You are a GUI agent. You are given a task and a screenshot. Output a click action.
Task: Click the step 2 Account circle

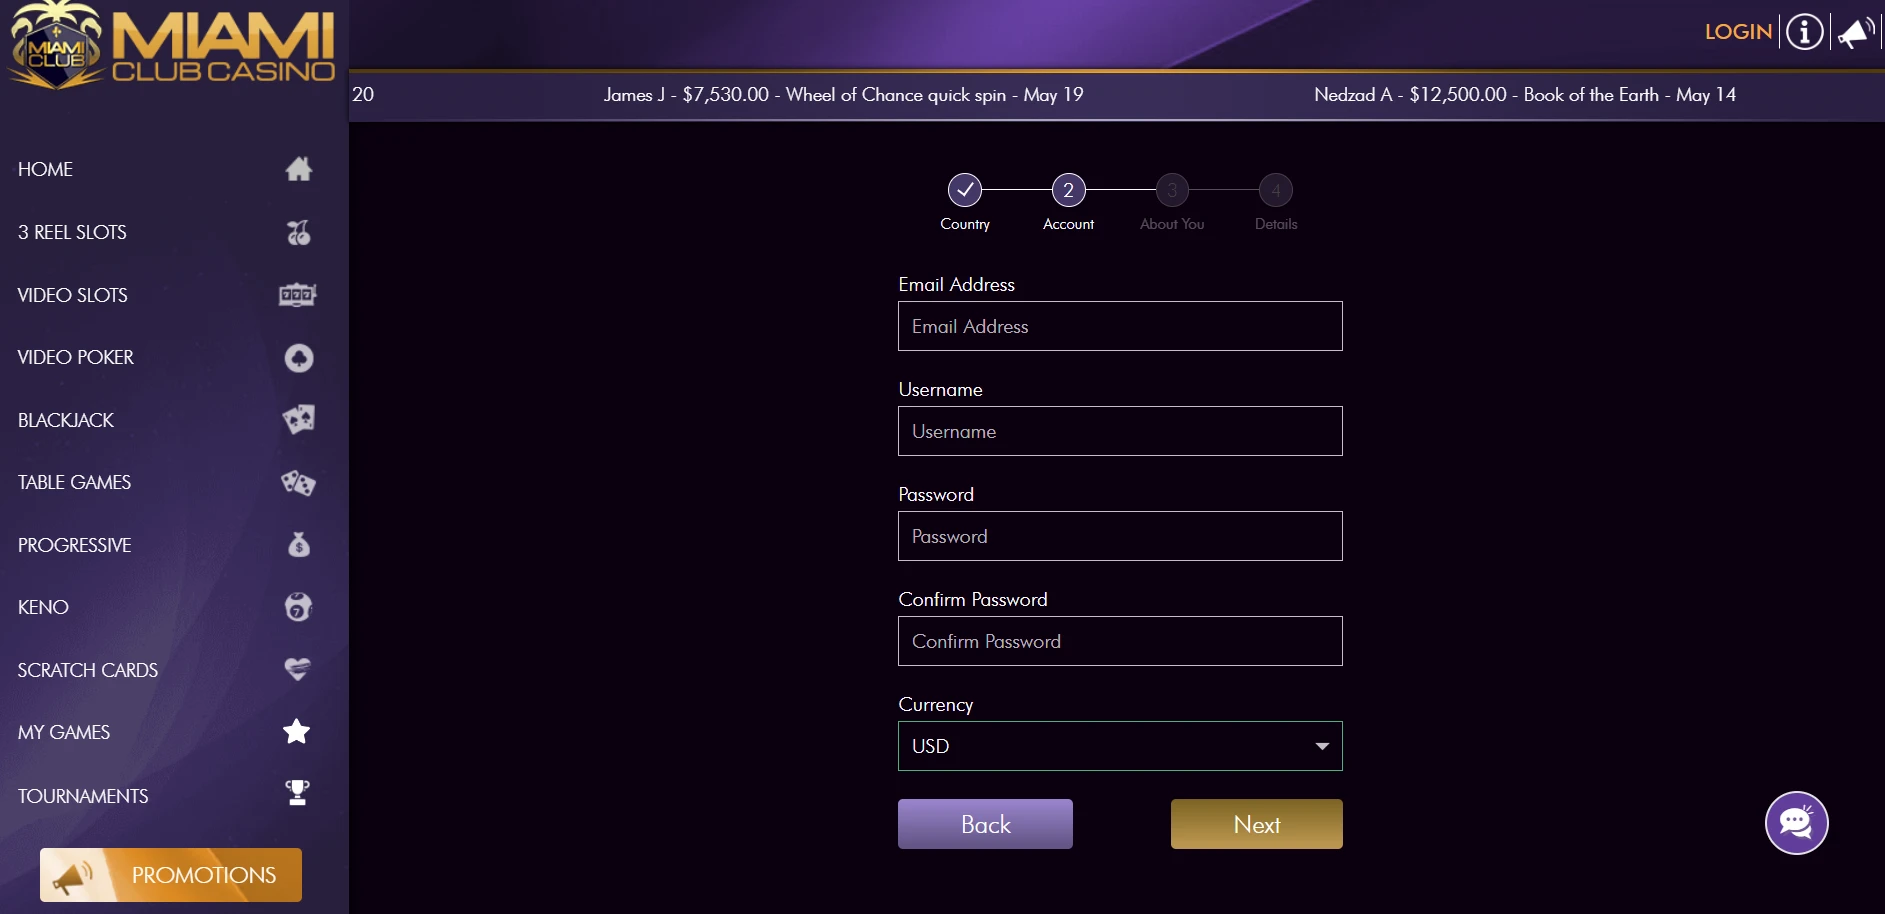click(x=1068, y=190)
